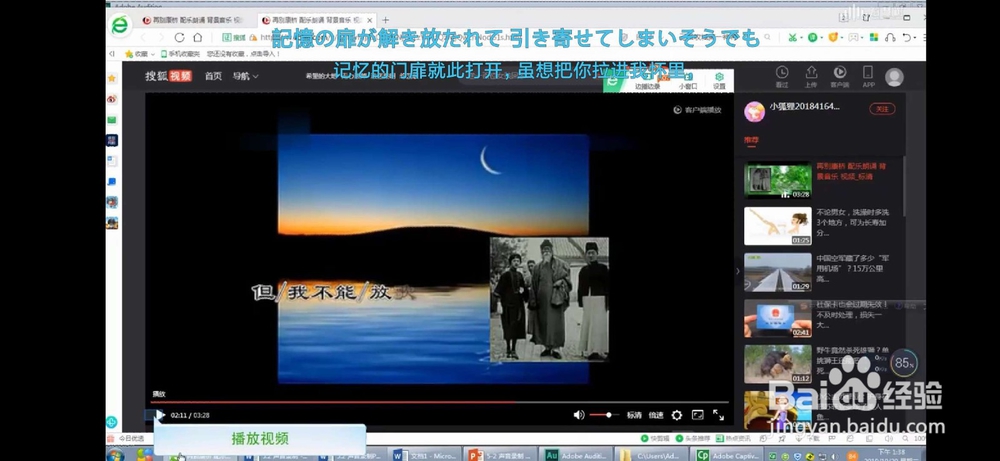Select the 推荐 tab in sidebar

[751, 140]
